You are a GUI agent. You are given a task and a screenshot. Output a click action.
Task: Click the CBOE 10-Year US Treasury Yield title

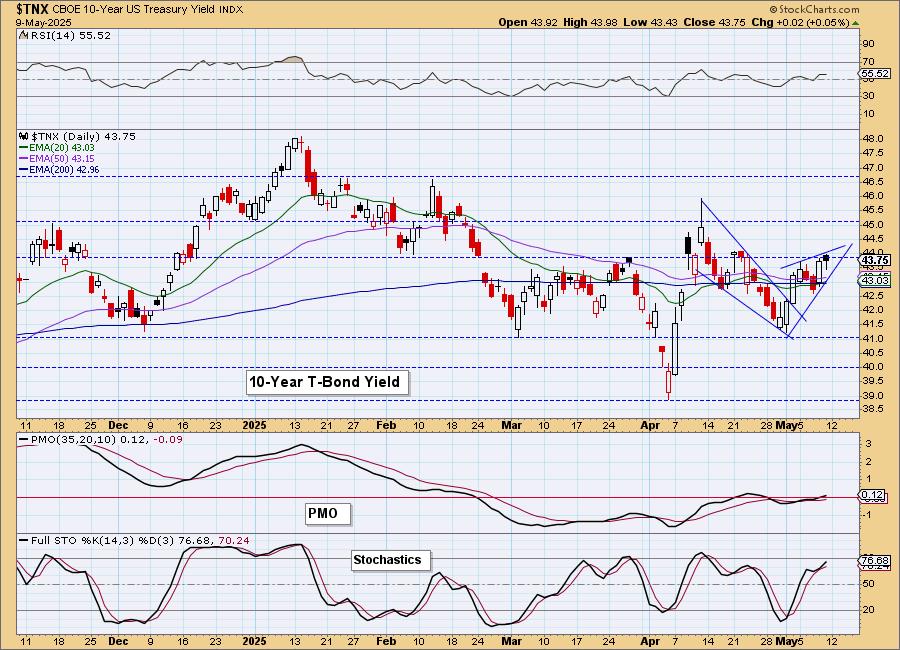click(134, 10)
